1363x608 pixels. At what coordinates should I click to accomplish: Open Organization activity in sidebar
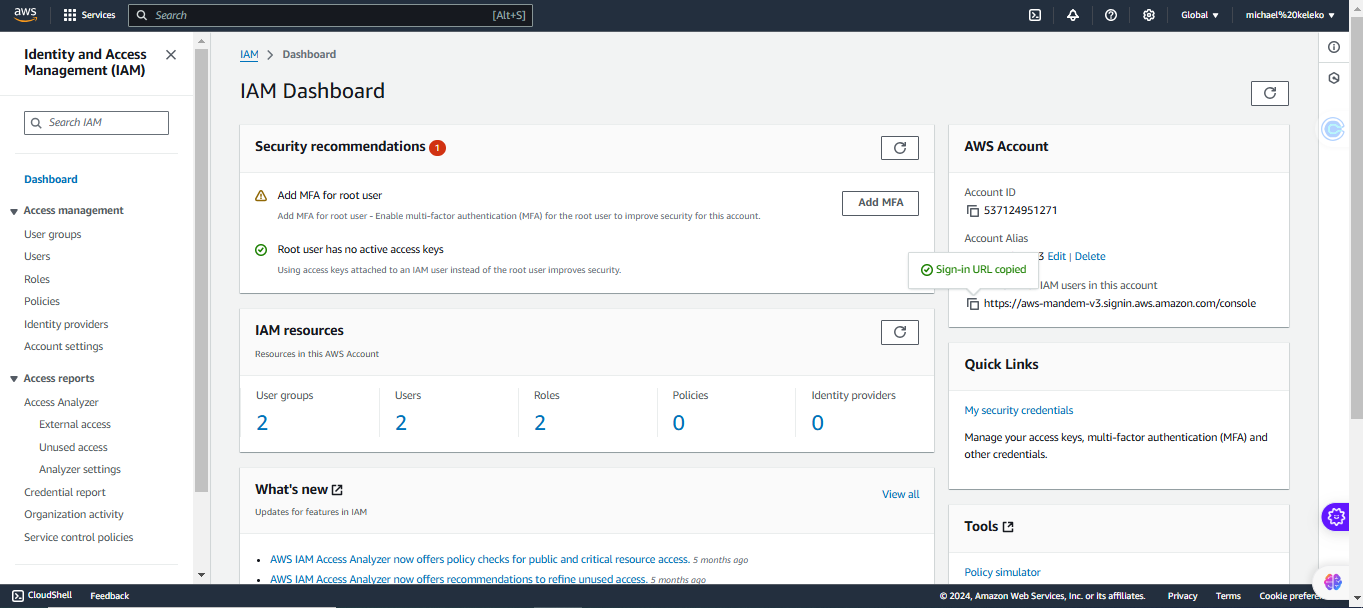(74, 514)
